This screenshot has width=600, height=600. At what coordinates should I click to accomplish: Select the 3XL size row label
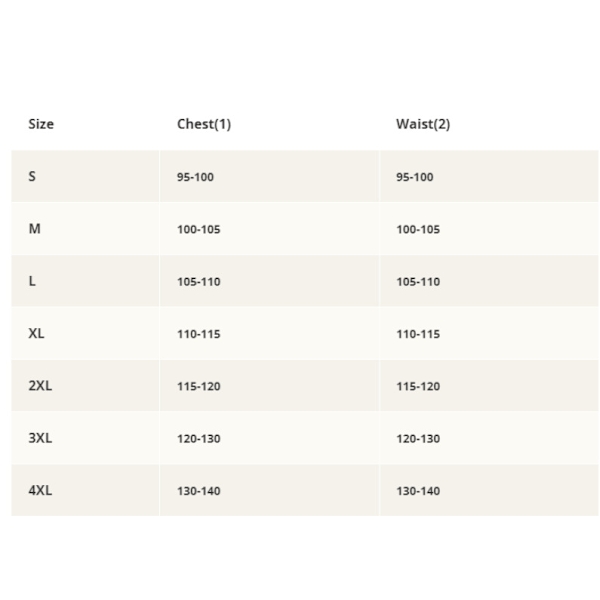click(x=40, y=438)
